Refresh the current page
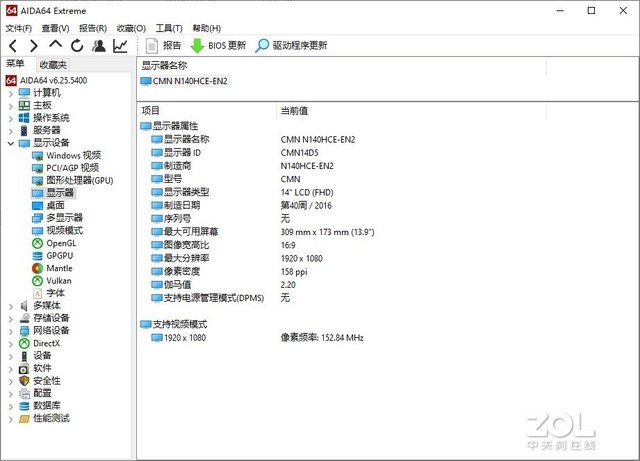This screenshot has width=640, height=461. tap(77, 46)
